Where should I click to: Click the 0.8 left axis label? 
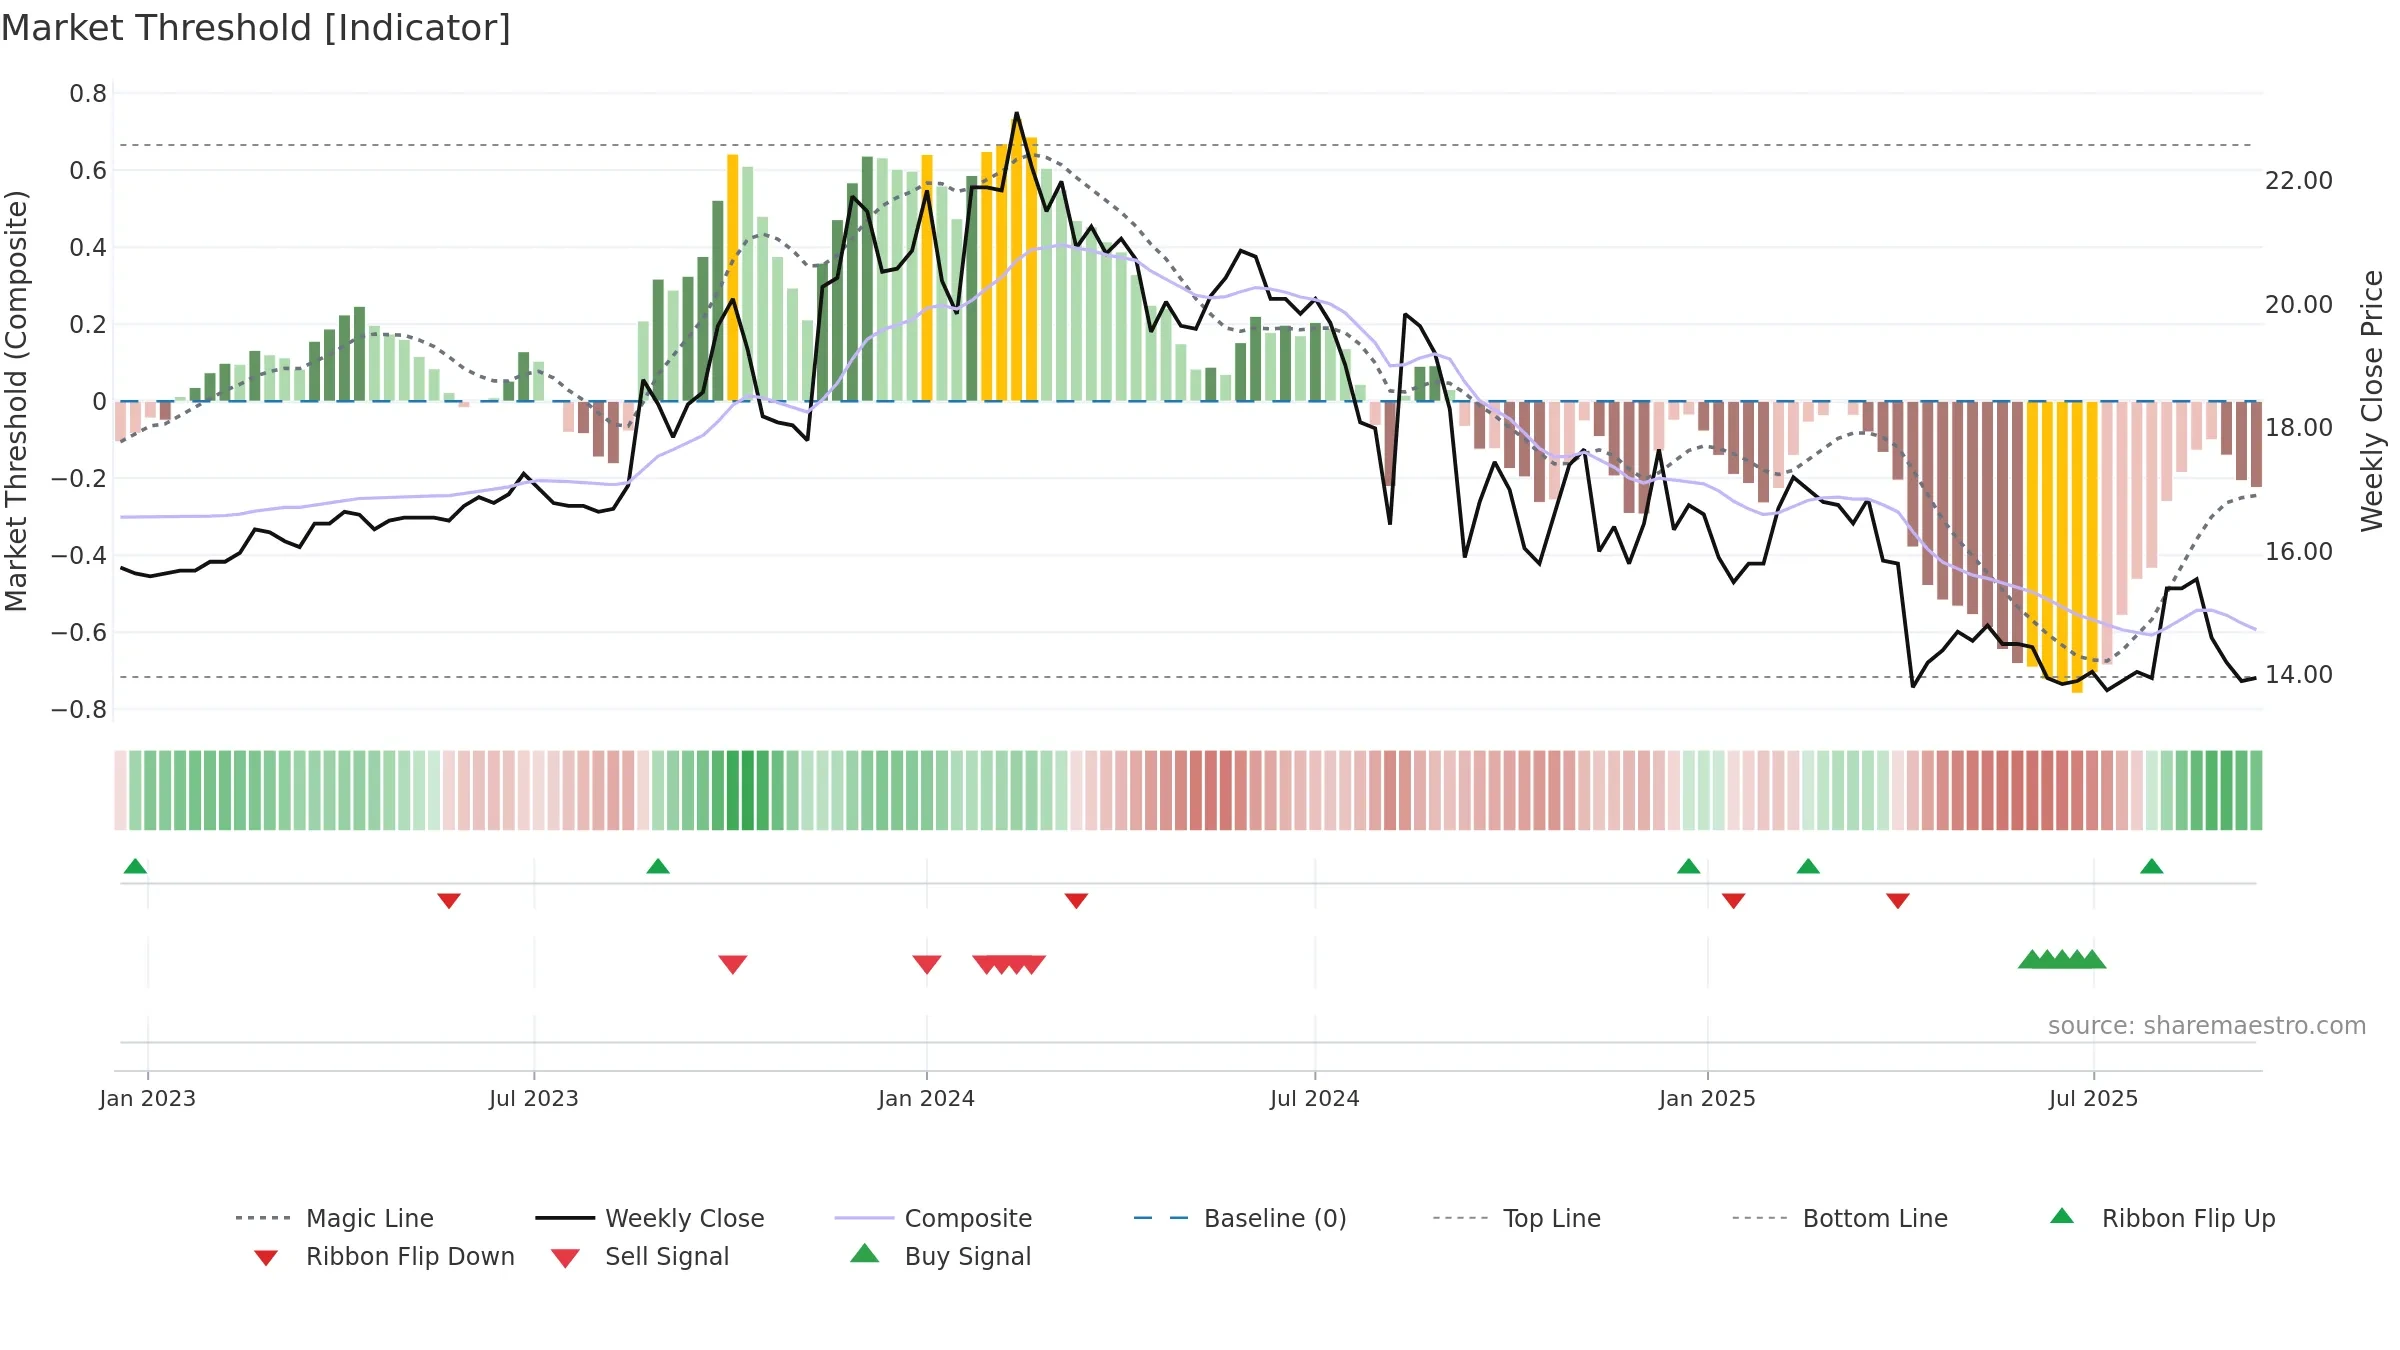88,94
